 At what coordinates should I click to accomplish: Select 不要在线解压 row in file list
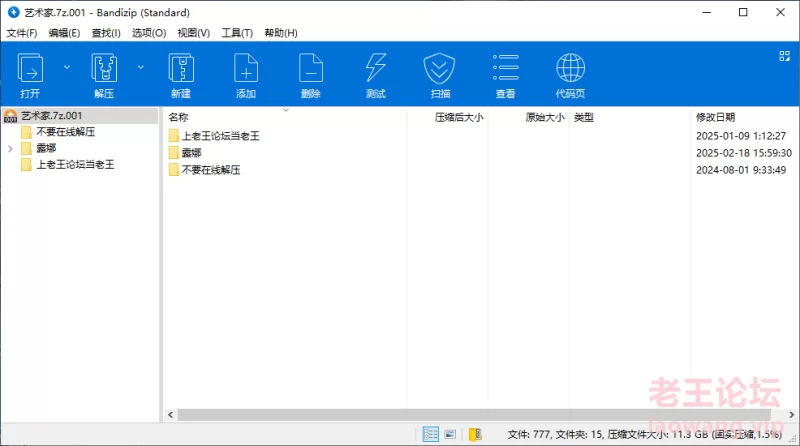point(211,170)
